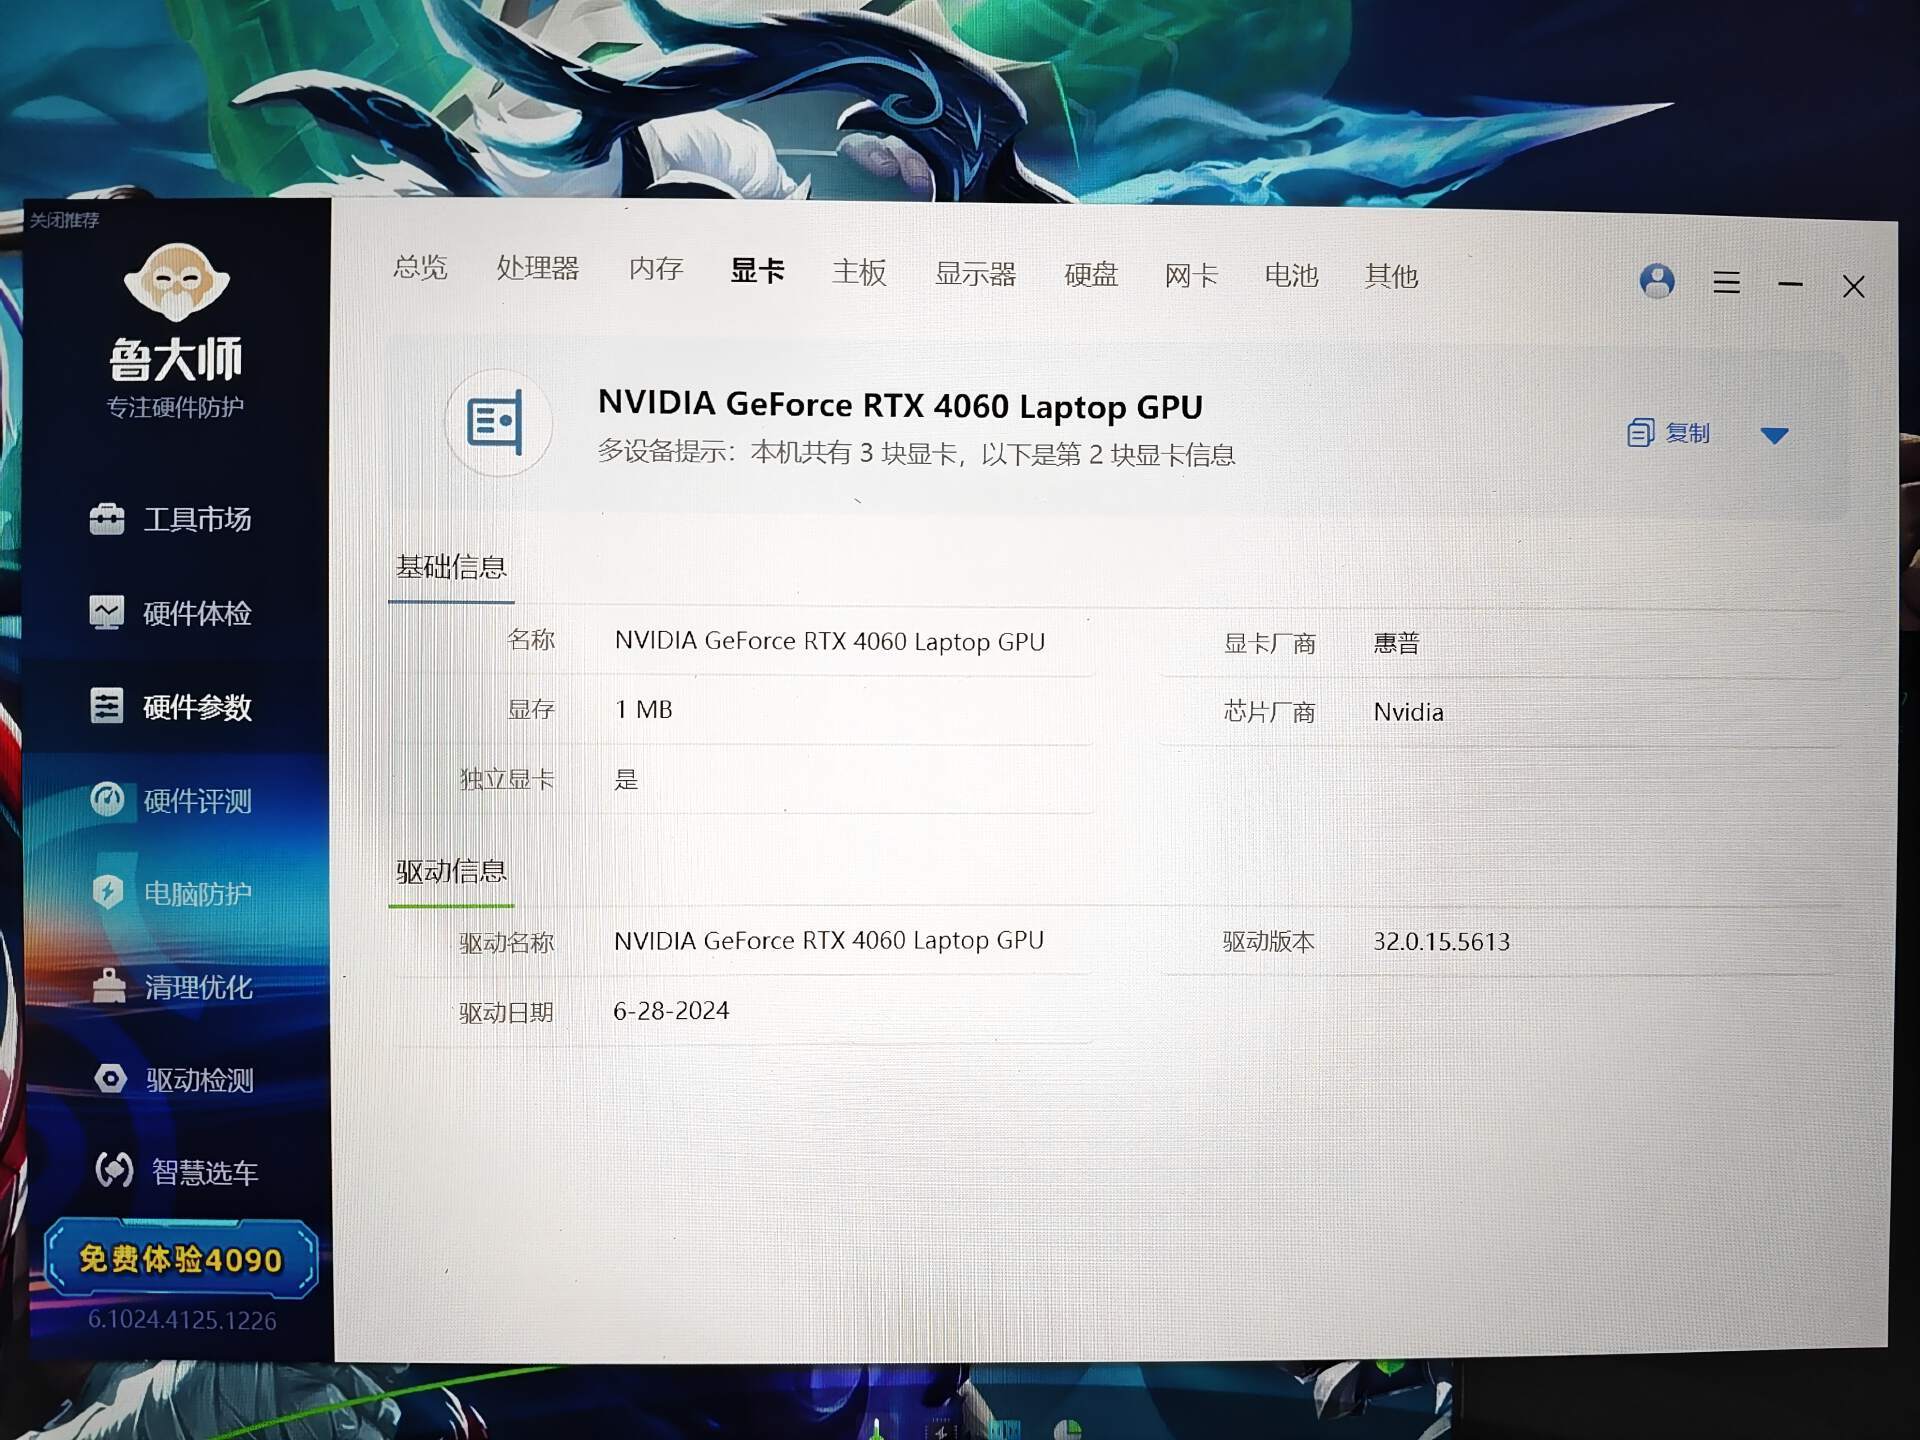Click the user account avatar icon
The width and height of the screenshot is (1920, 1440).
tap(1656, 281)
